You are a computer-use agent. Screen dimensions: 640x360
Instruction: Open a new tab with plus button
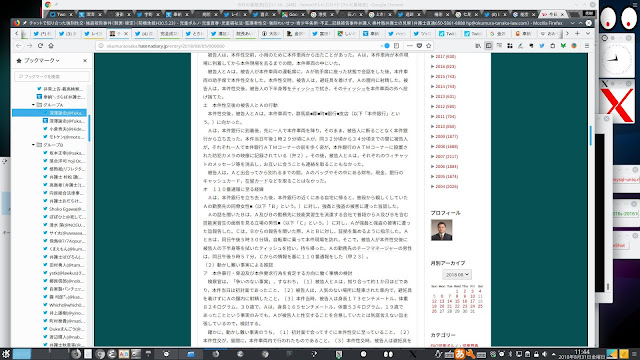pyautogui.click(x=577, y=33)
